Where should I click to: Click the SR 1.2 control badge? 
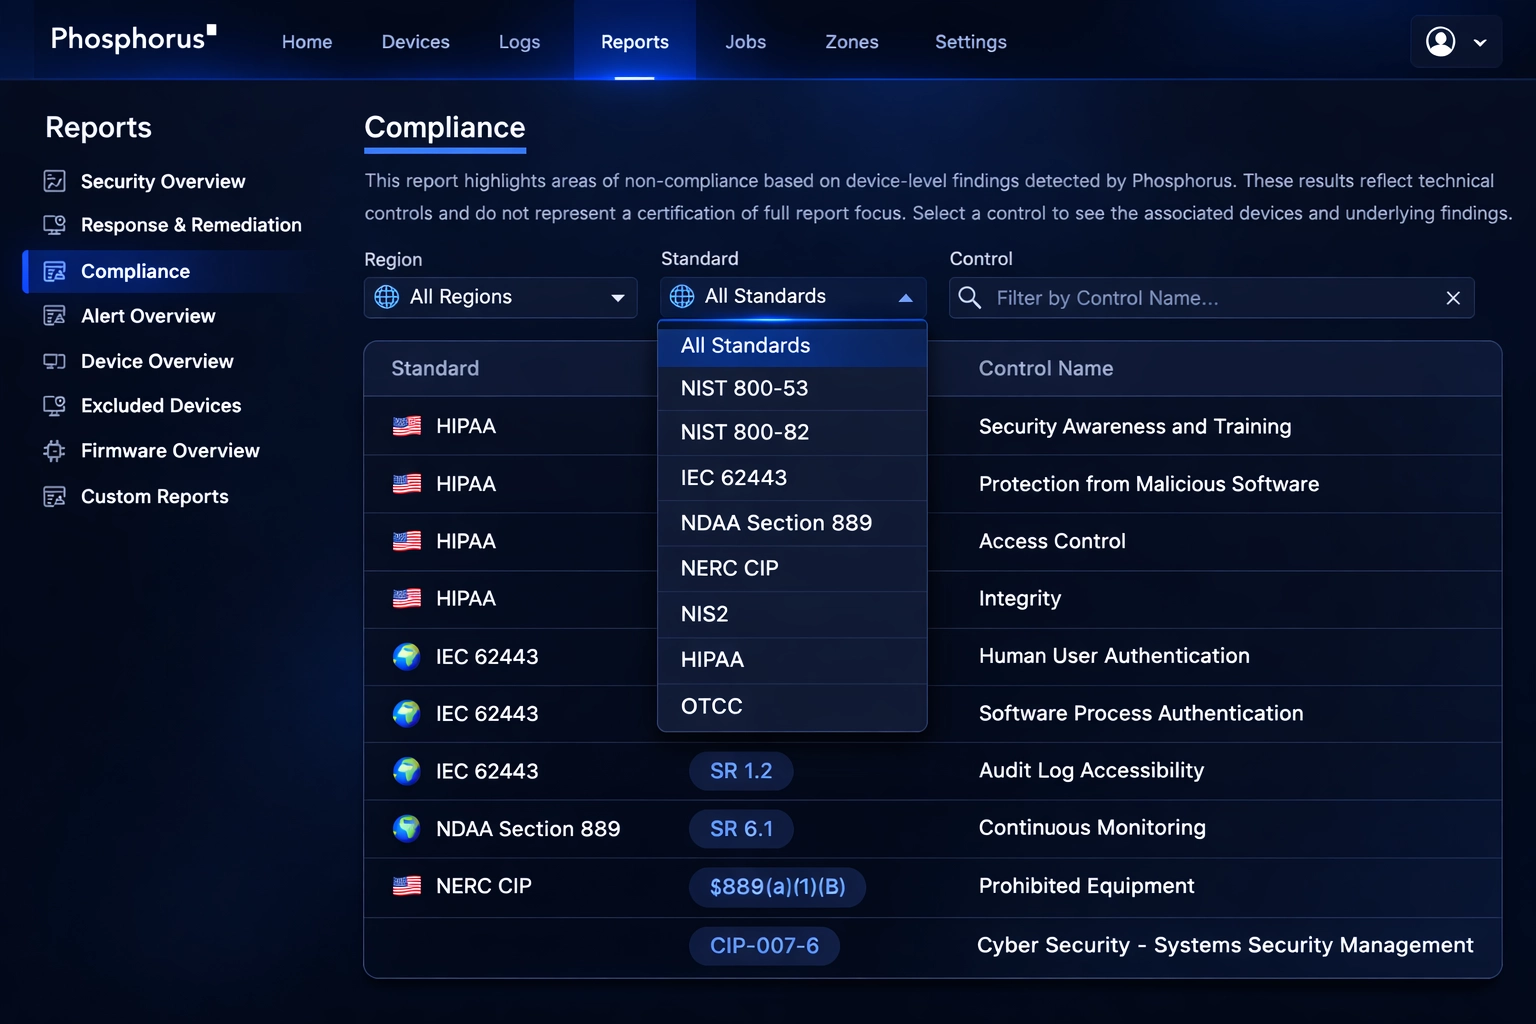pyautogui.click(x=741, y=771)
